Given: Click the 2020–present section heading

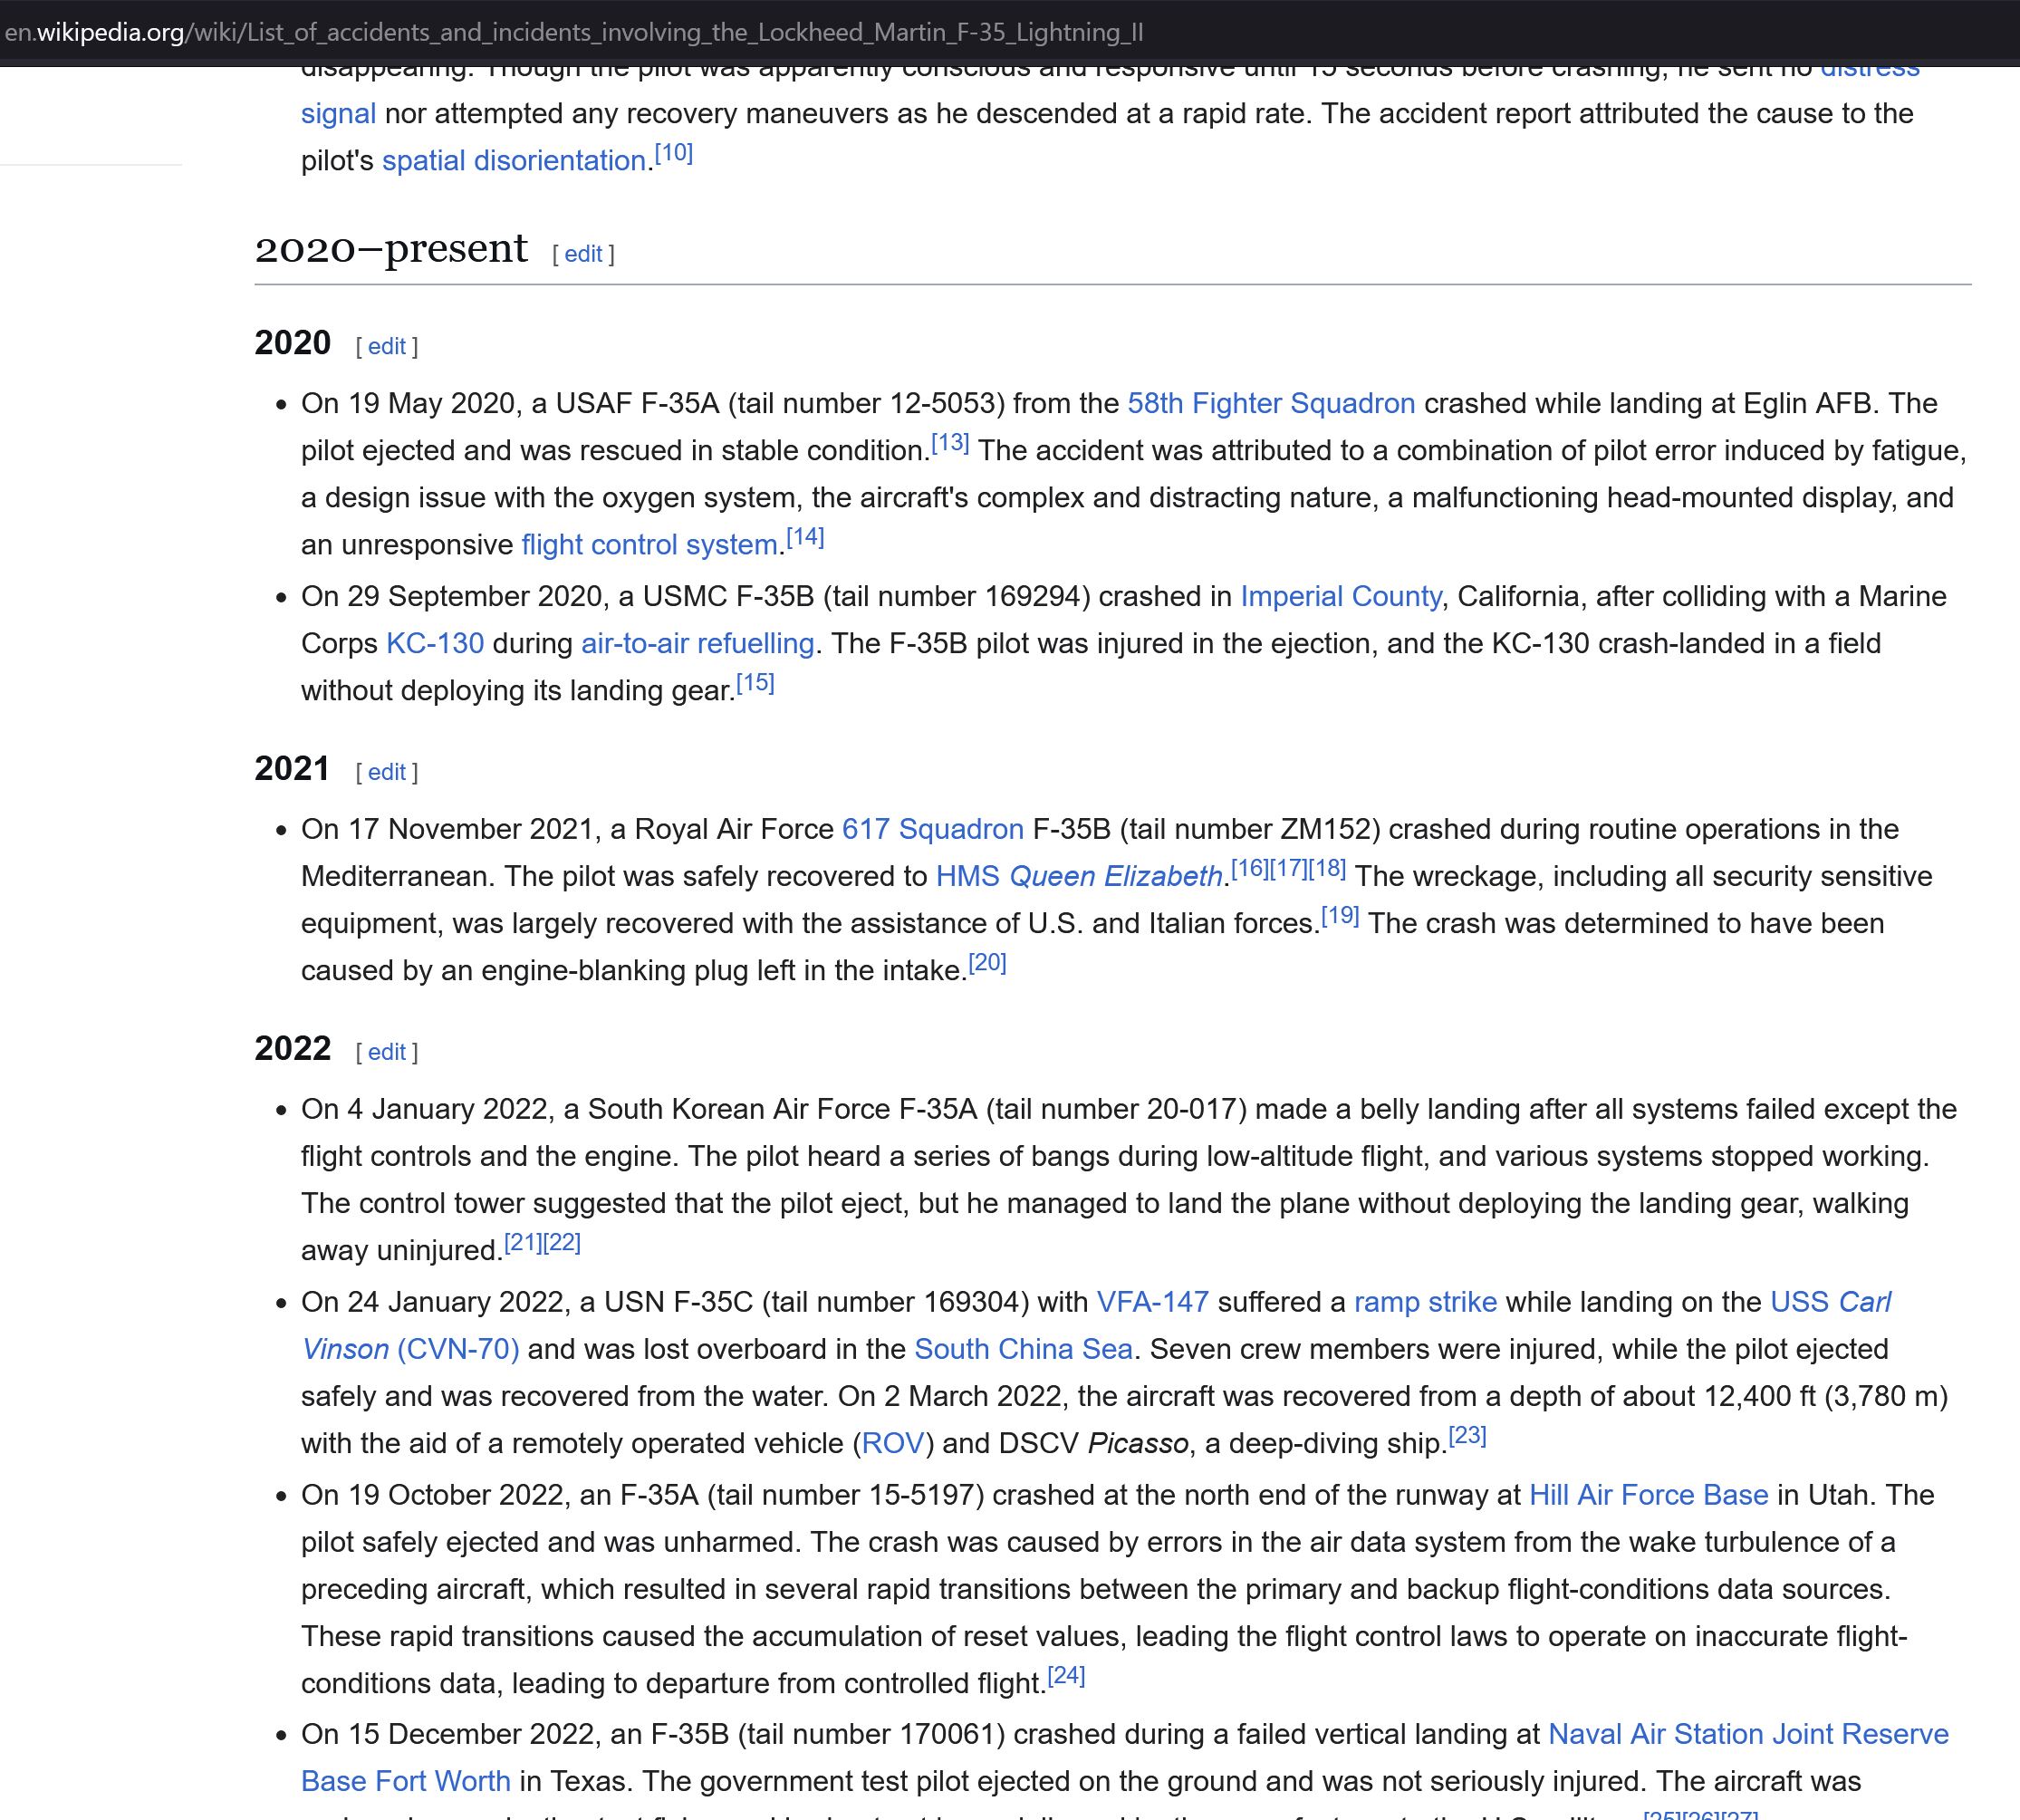Looking at the screenshot, I should [391, 249].
